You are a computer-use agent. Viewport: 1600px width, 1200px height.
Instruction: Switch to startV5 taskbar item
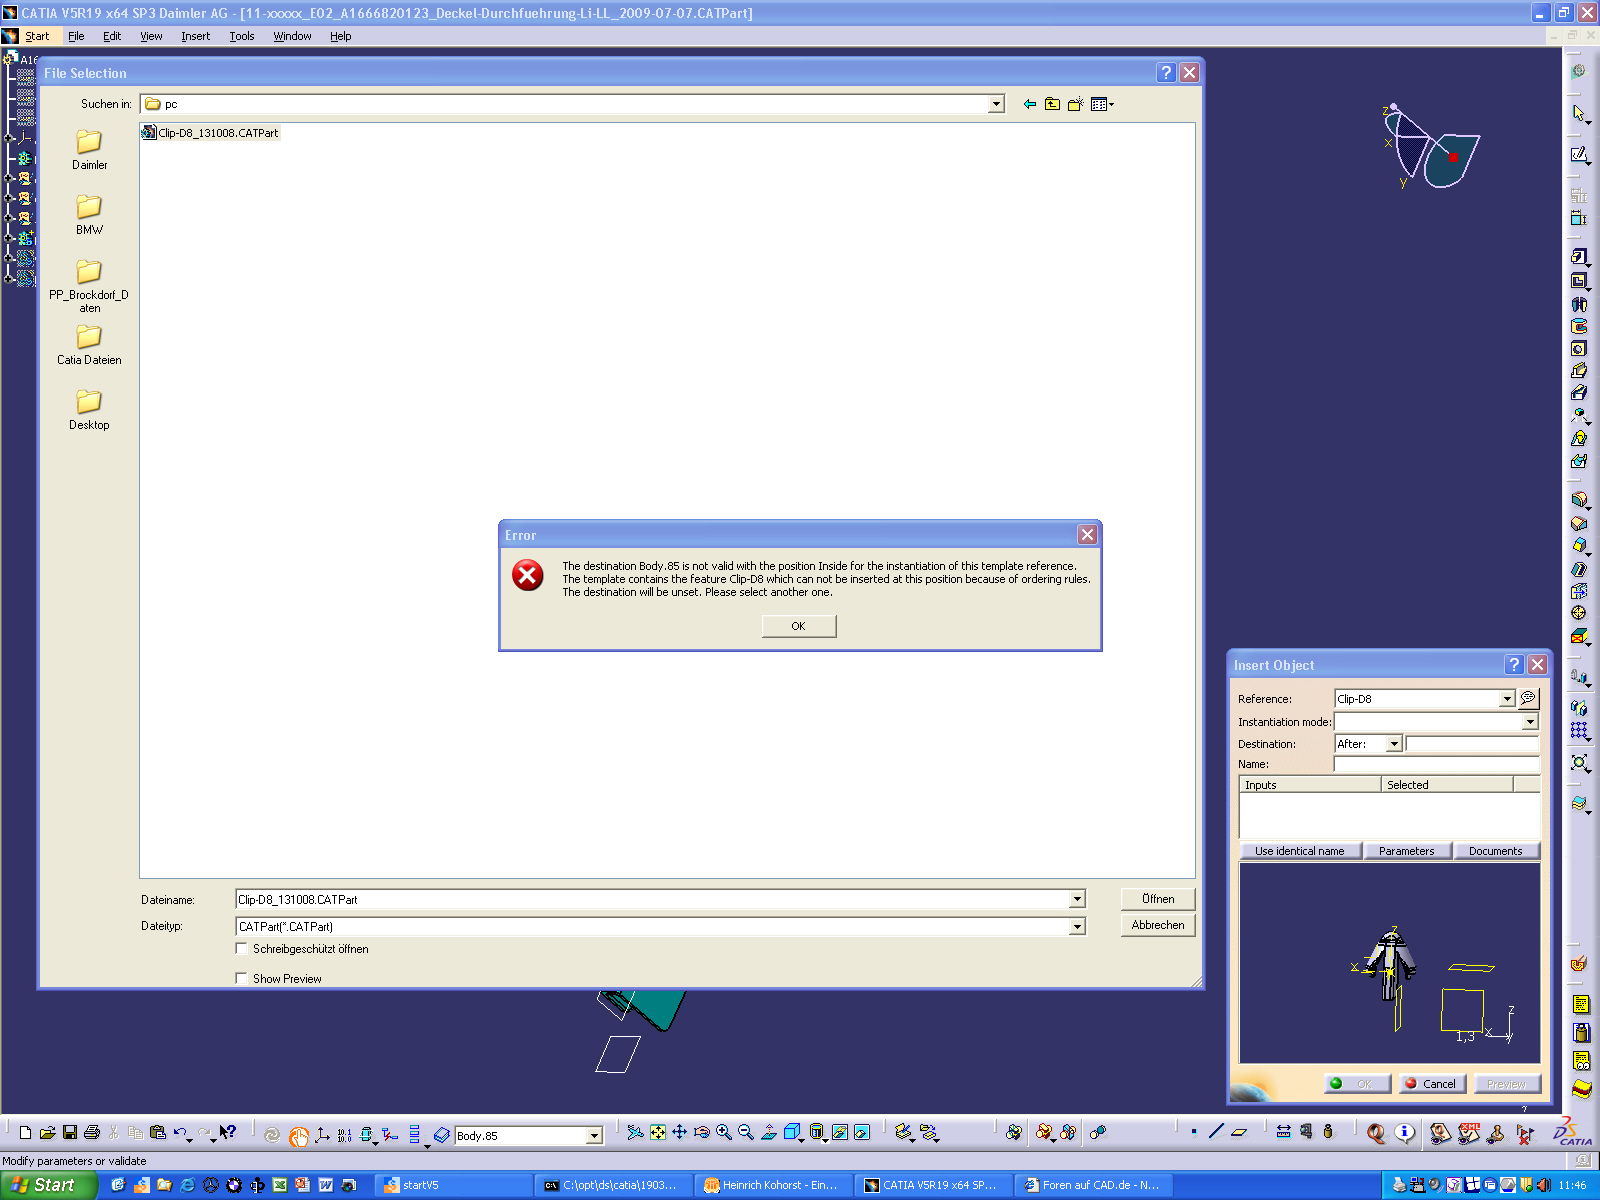point(454,1185)
